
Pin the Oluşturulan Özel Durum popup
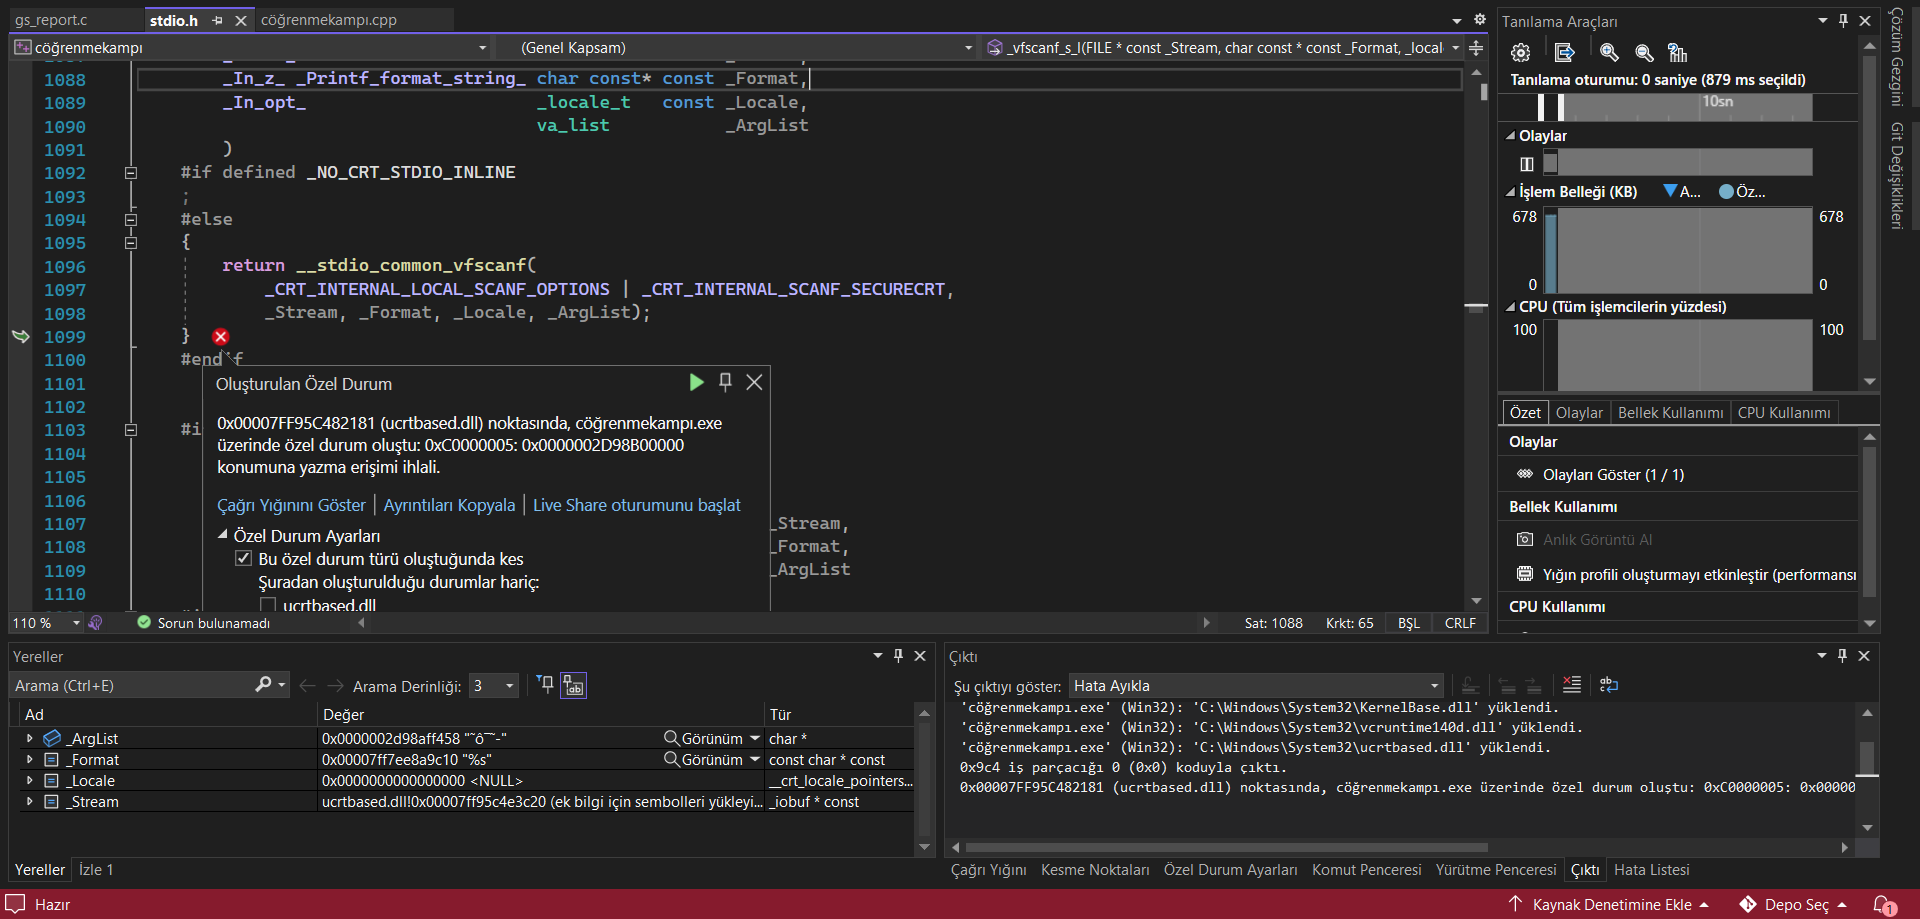tap(725, 382)
